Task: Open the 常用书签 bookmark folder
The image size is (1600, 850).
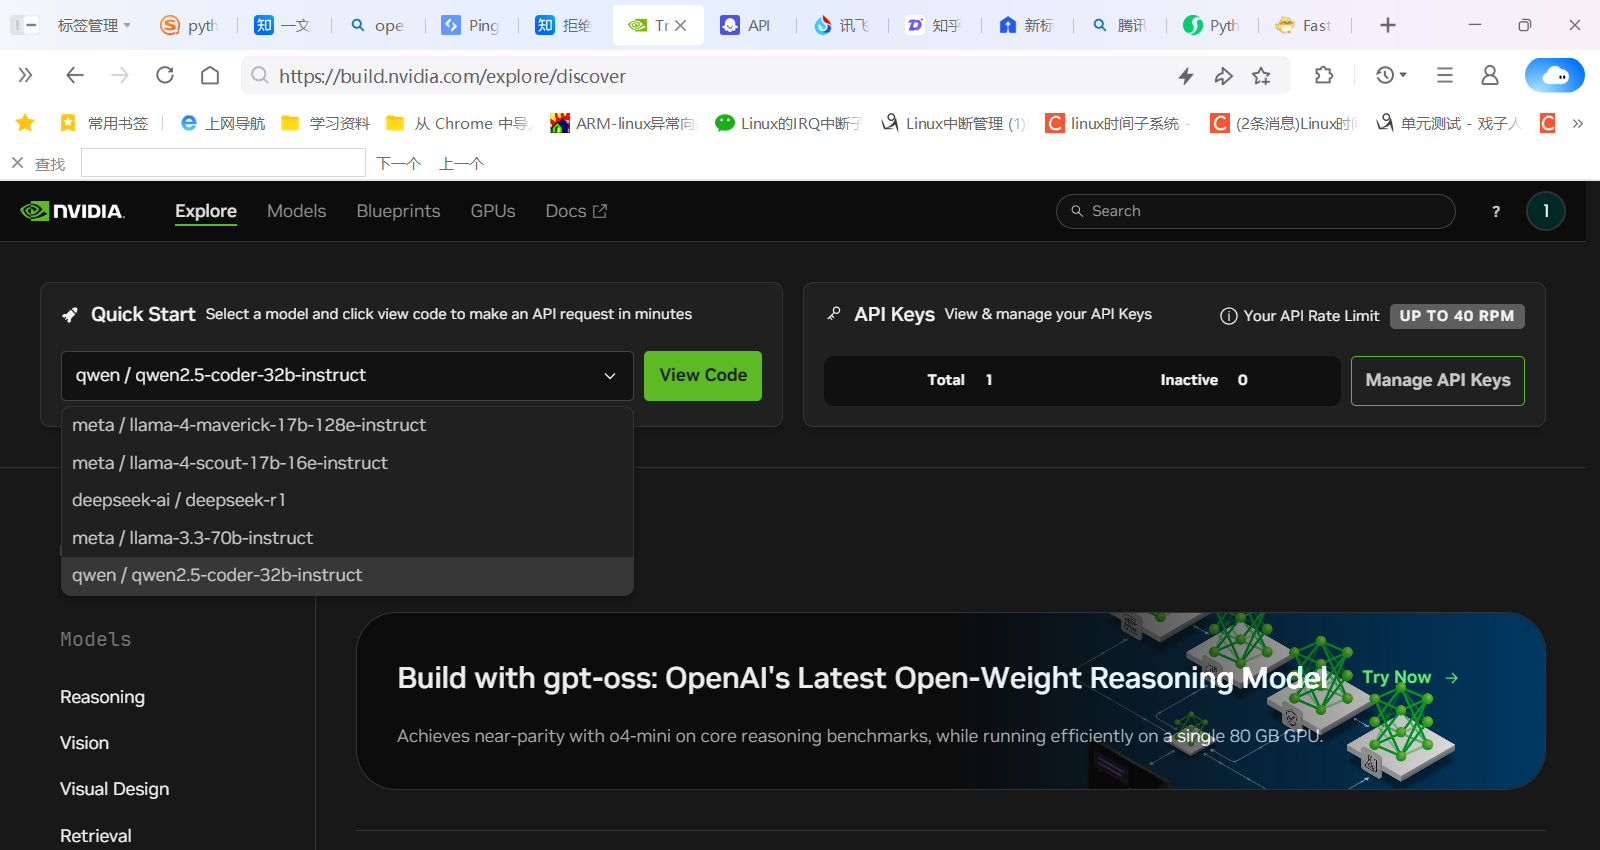Action: (x=104, y=123)
